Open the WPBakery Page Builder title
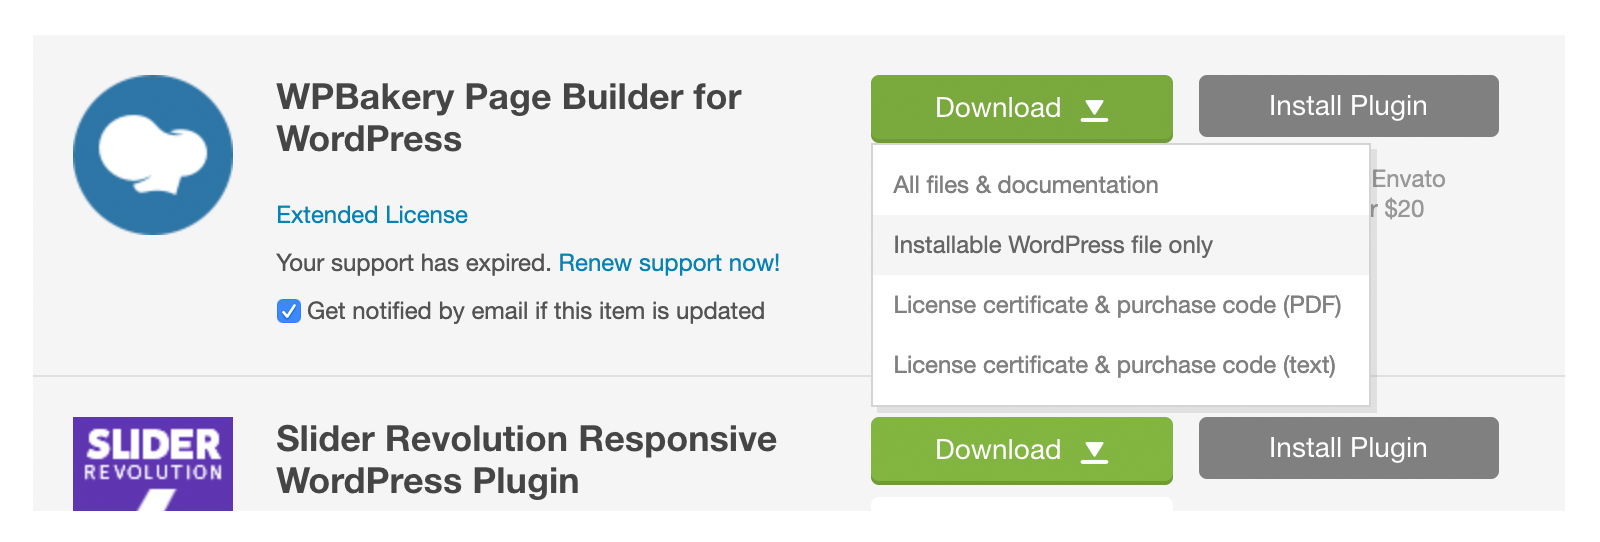This screenshot has width=1600, height=542. [508, 118]
